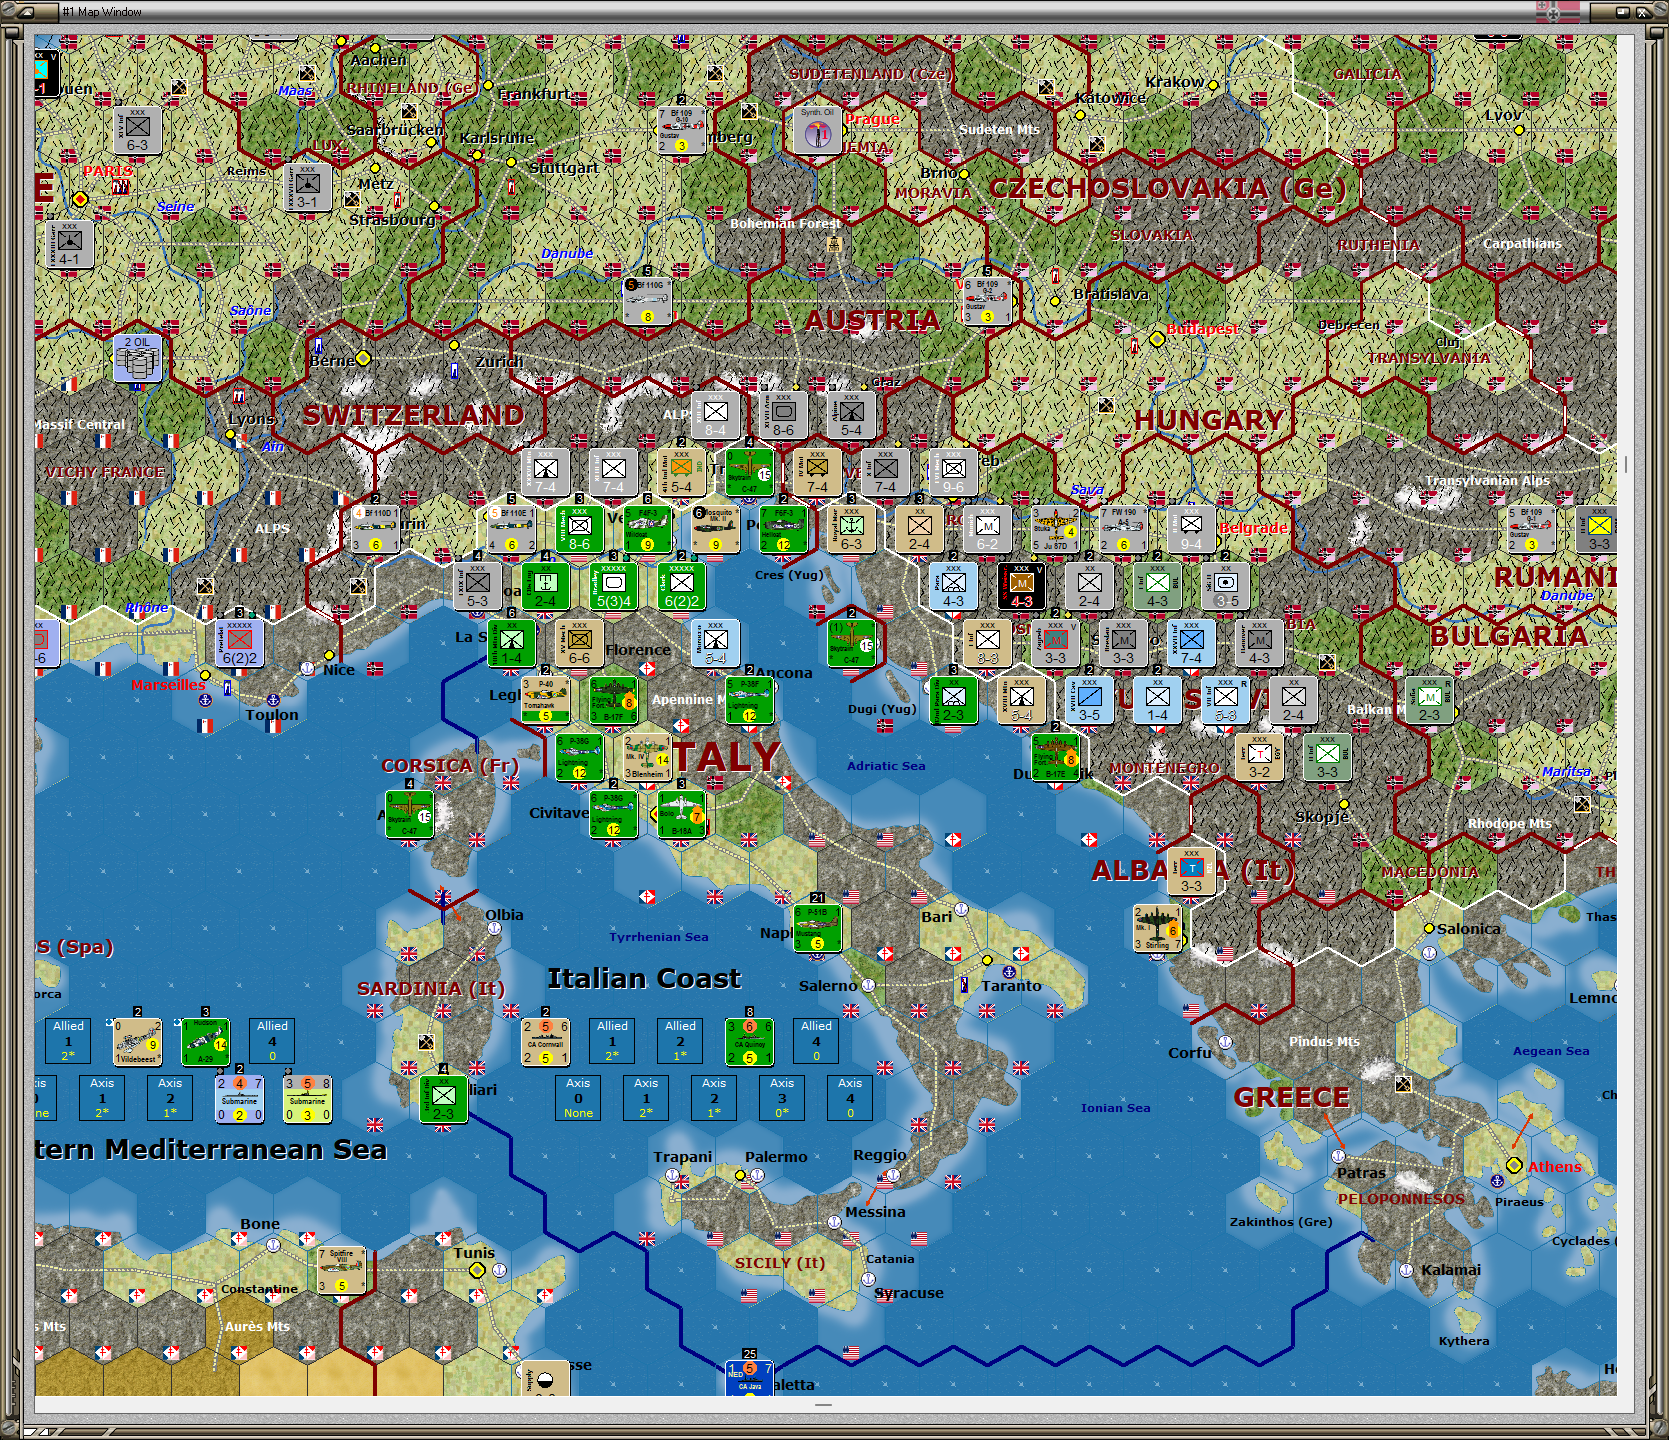This screenshot has width=1669, height=1440.
Task: Select the Vildebeest aircraft counter
Action: (137, 1042)
